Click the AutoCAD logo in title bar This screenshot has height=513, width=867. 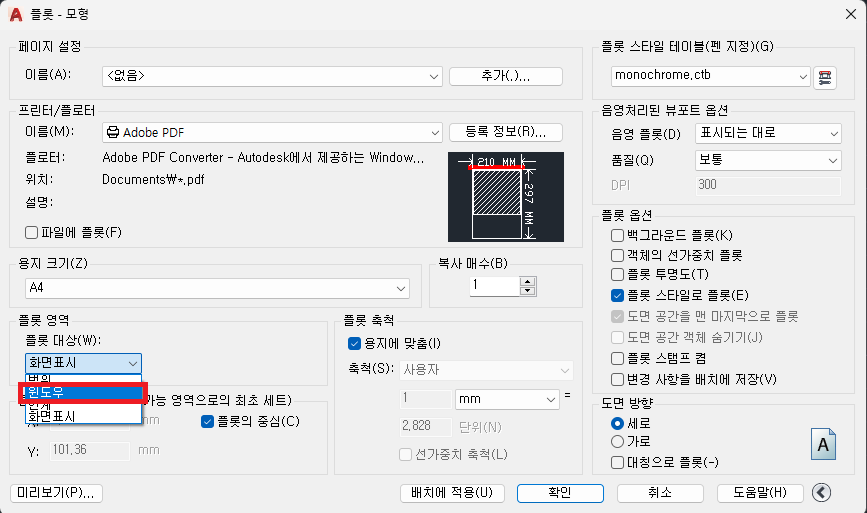pyautogui.click(x=17, y=14)
